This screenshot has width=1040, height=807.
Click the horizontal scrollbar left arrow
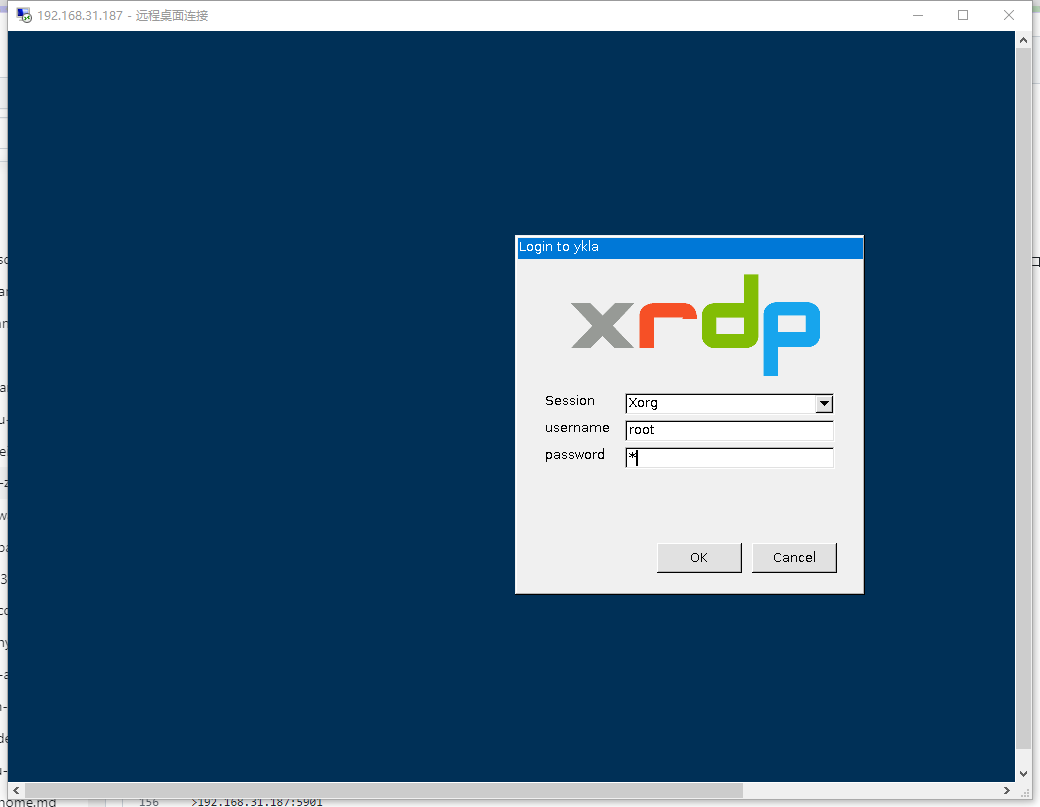(x=17, y=790)
